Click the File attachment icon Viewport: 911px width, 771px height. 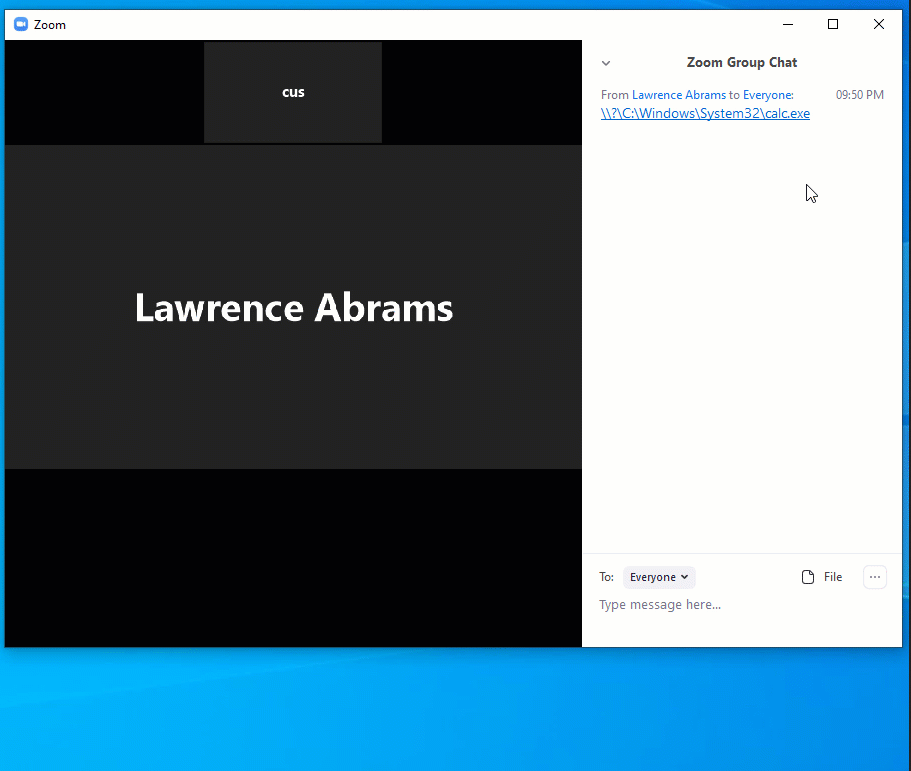tap(808, 577)
